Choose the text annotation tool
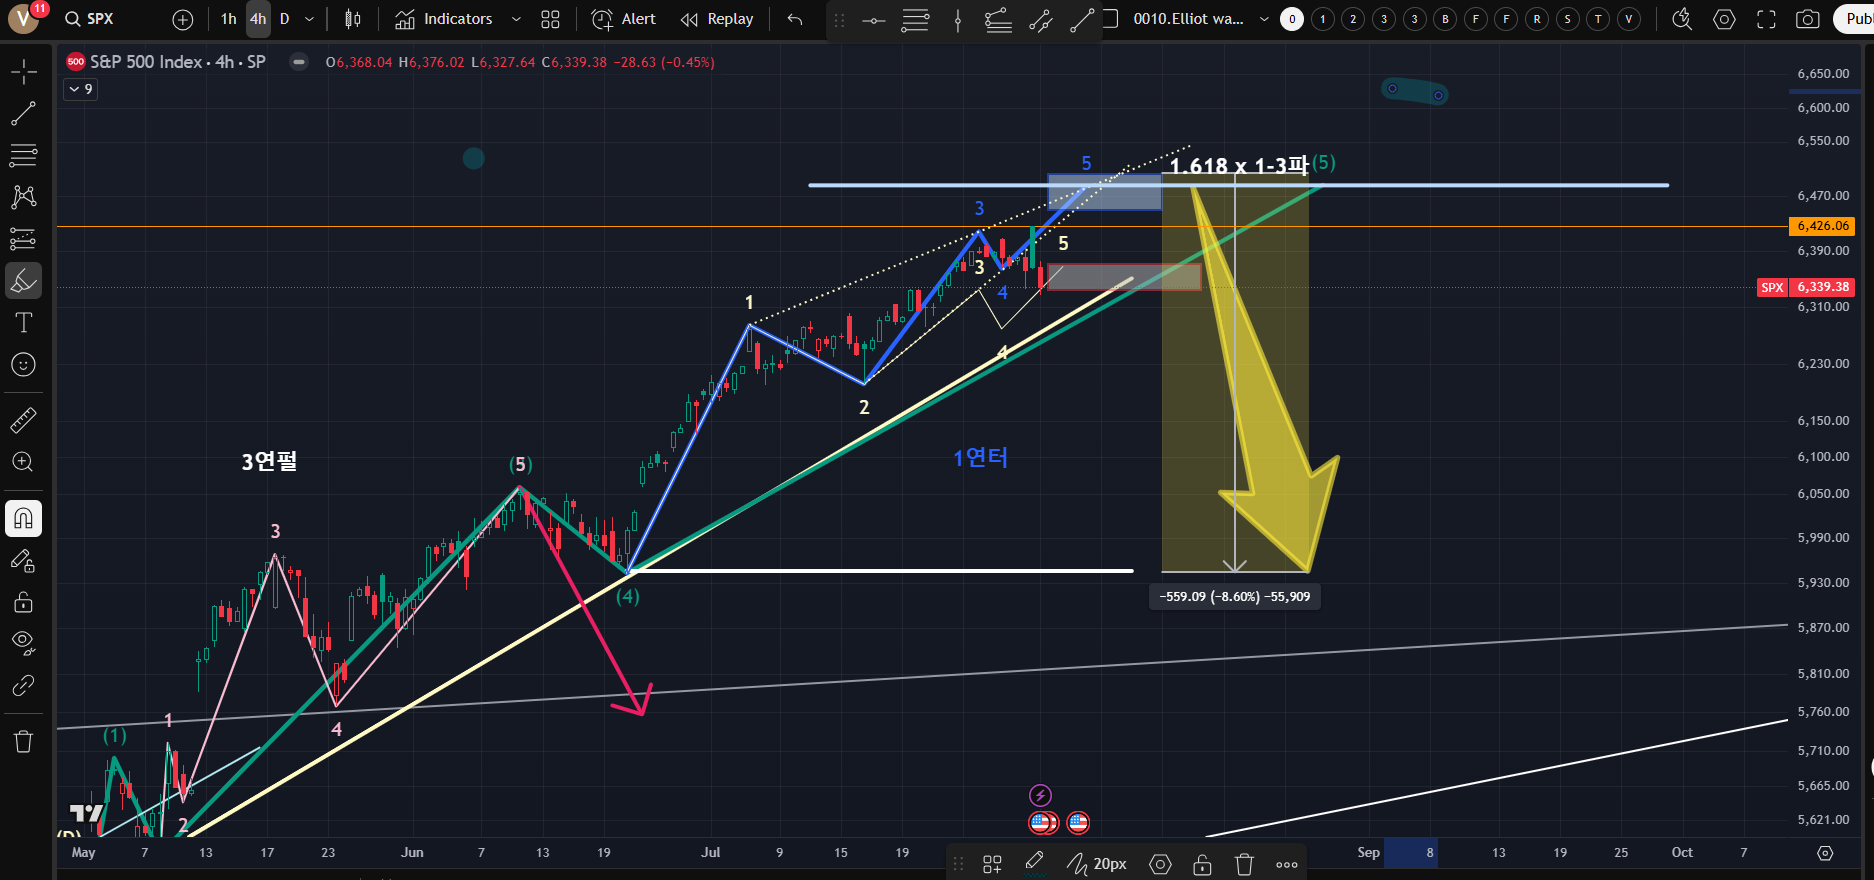Viewport: 1874px width, 880px height. pos(23,322)
